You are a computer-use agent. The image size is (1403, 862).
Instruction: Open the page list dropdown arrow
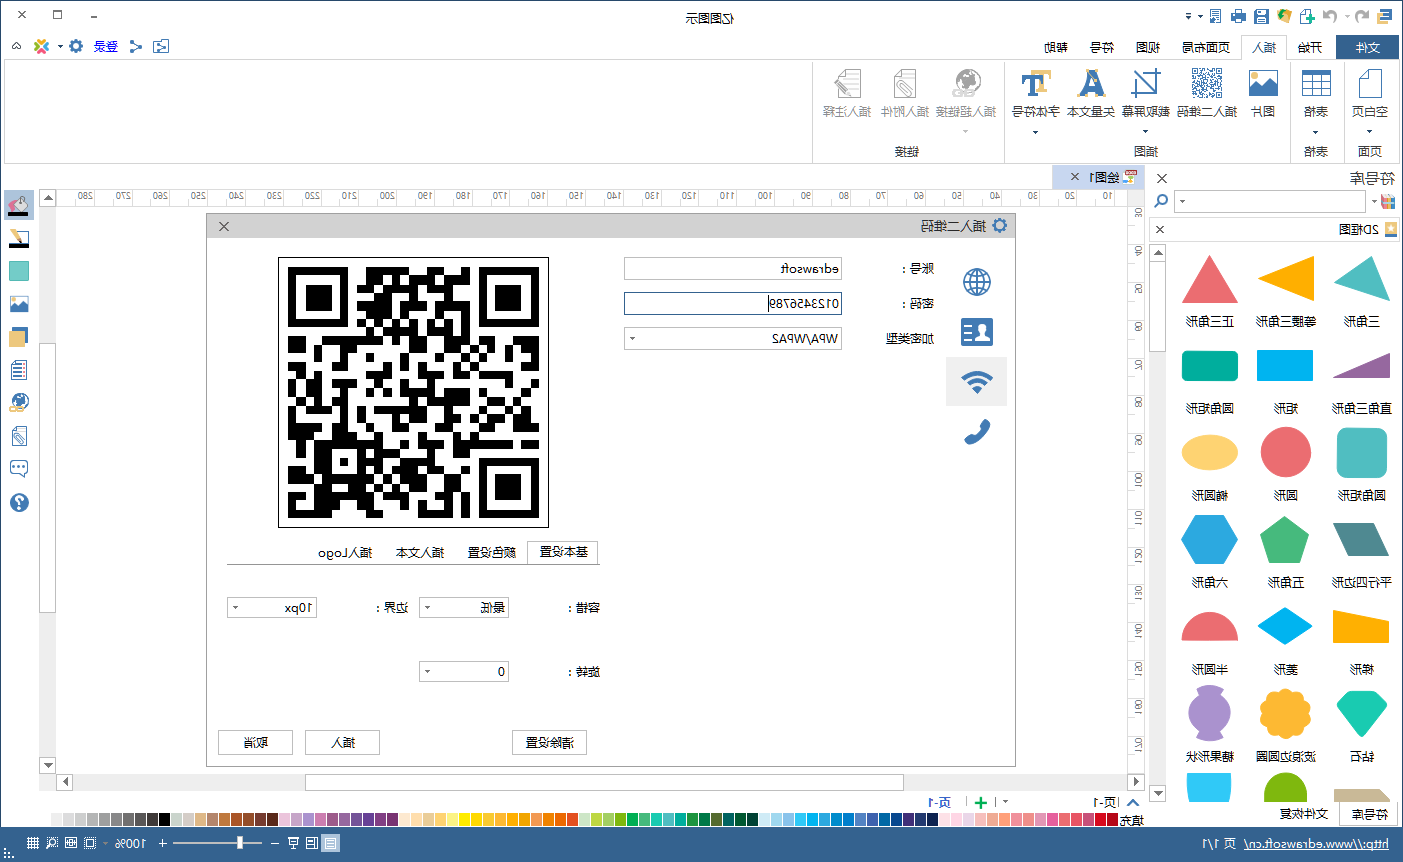click(1005, 801)
